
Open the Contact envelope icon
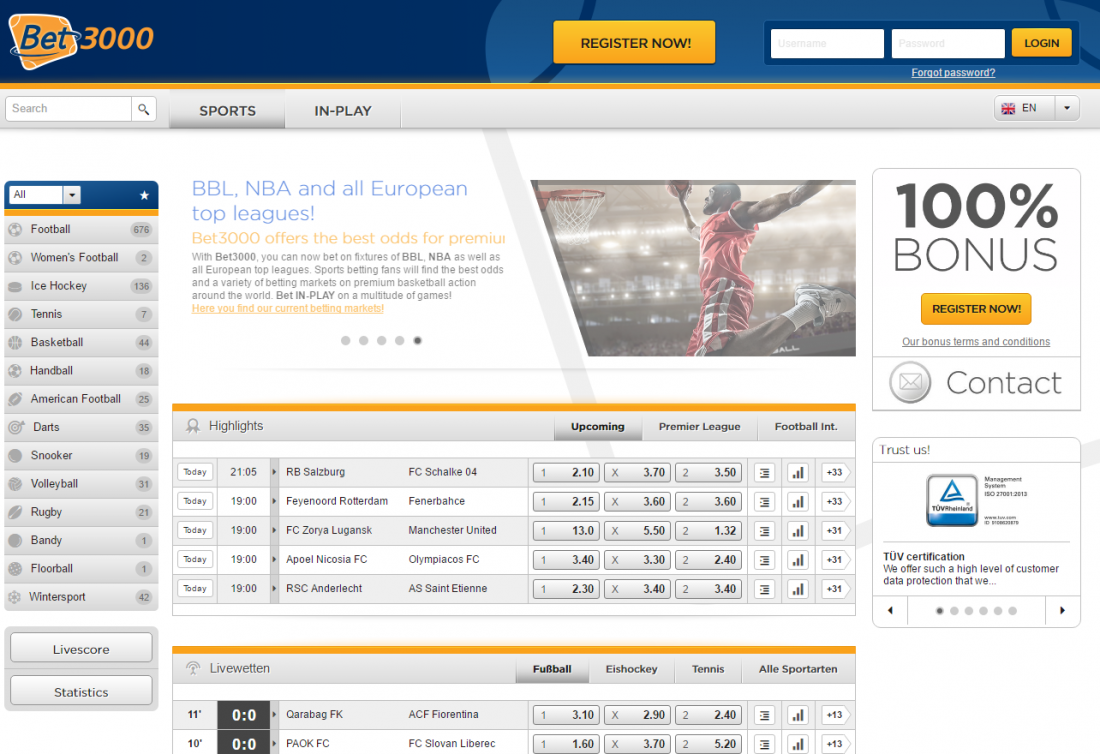pyautogui.click(x=910, y=382)
